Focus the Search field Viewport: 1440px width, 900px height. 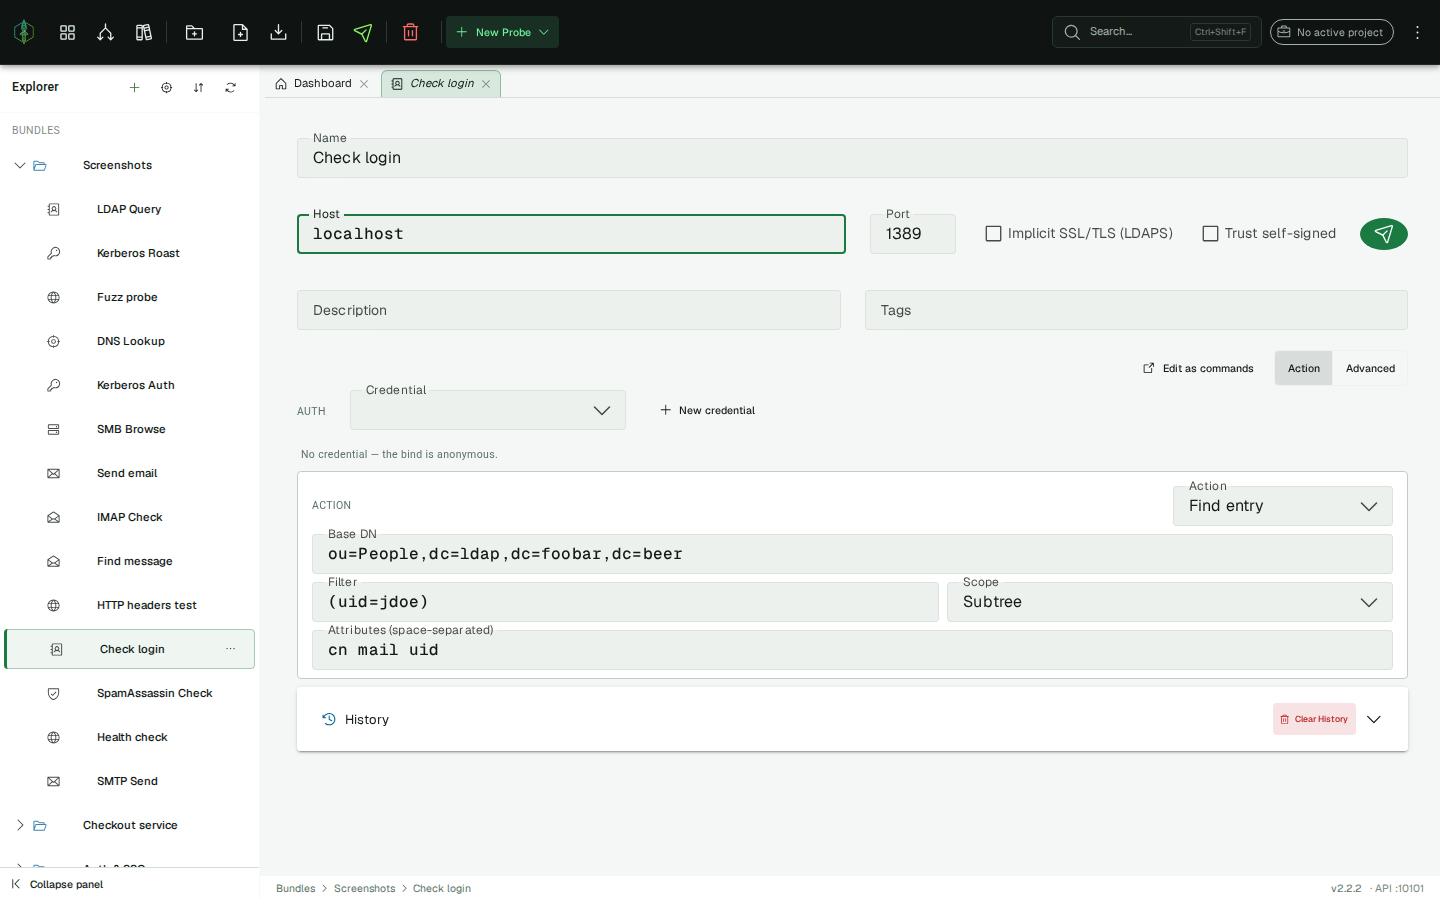(1156, 32)
